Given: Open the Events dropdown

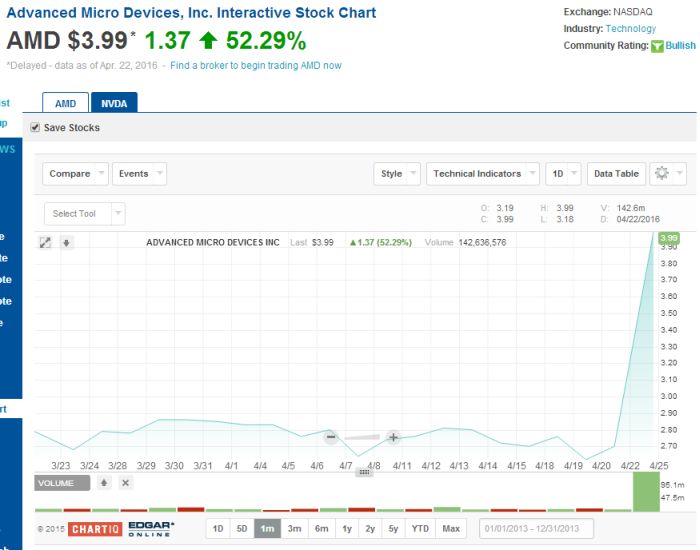Looking at the screenshot, I should click(x=139, y=174).
